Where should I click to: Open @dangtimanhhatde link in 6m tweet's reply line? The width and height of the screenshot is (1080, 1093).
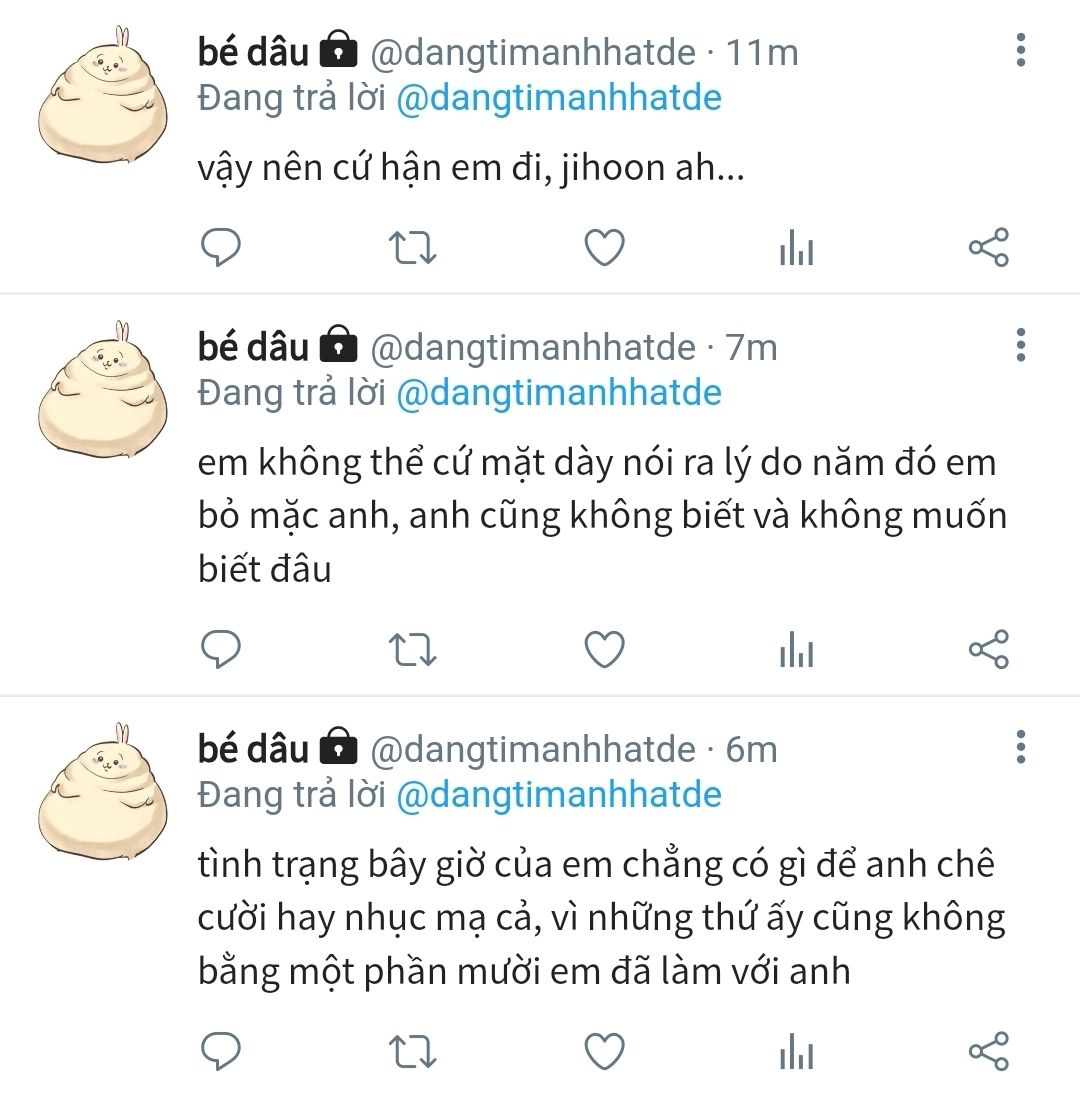pyautogui.click(x=558, y=795)
